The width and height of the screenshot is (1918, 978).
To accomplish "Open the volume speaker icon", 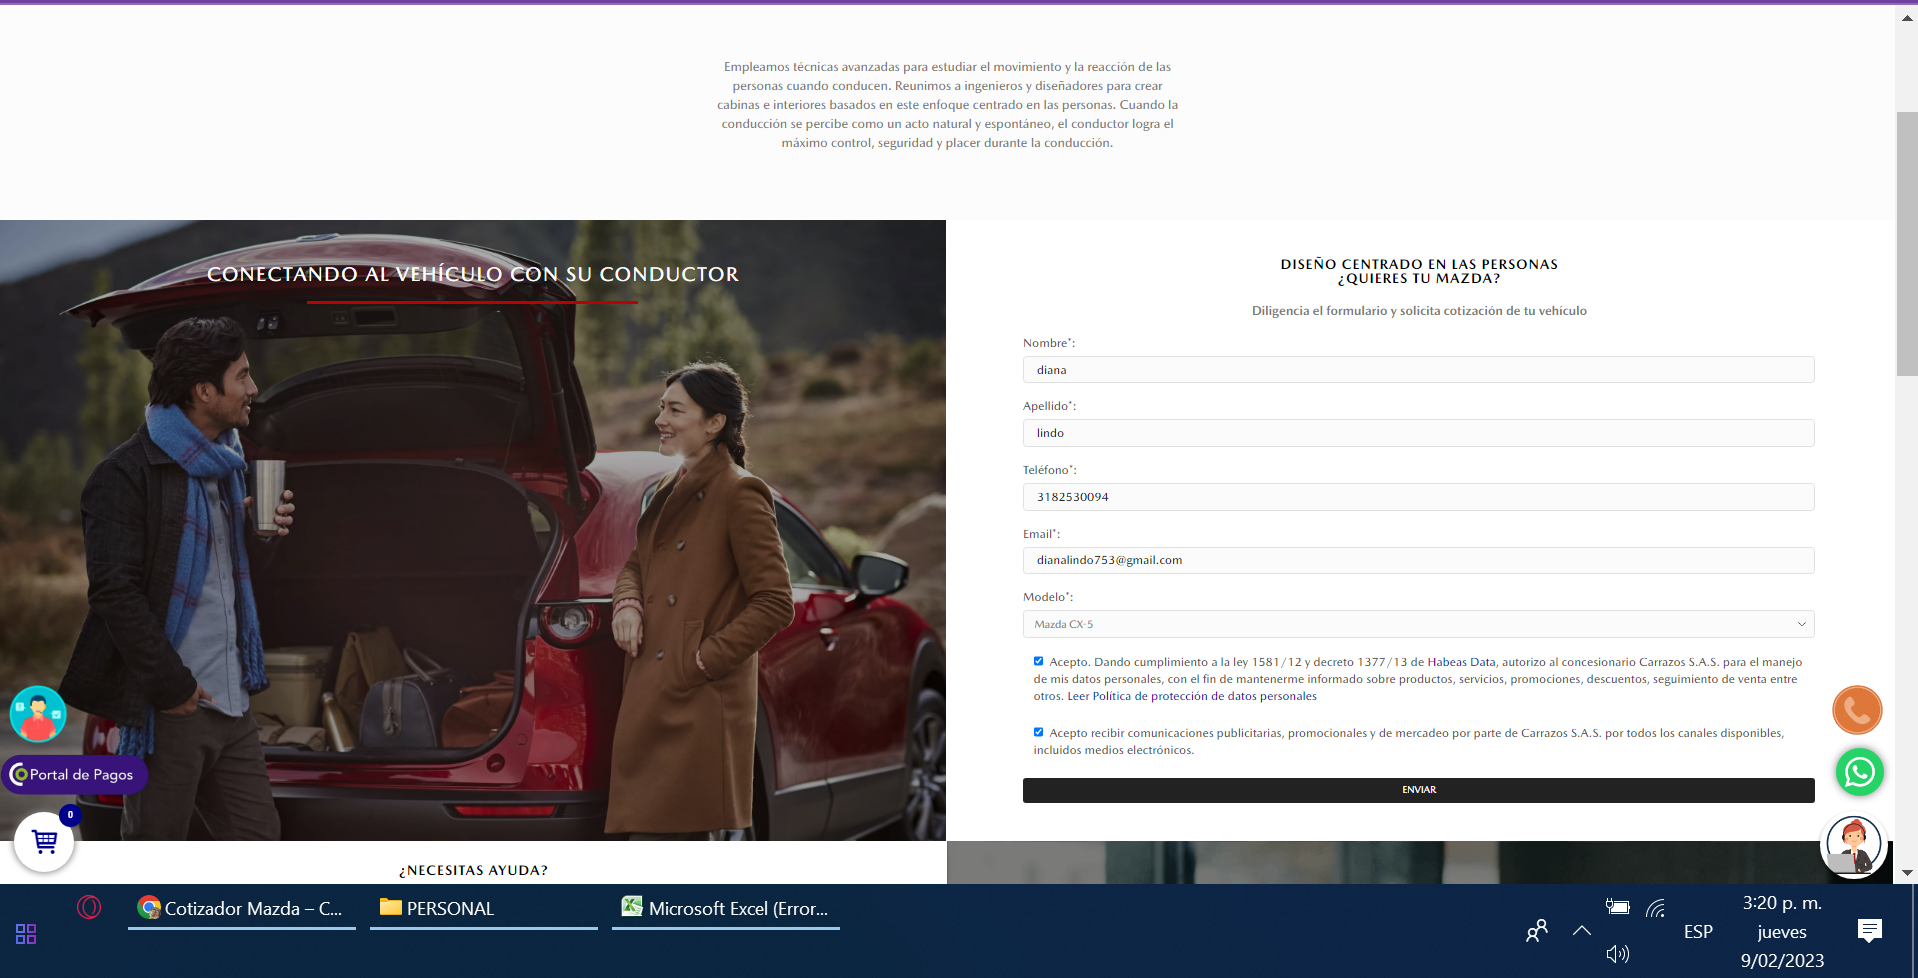I will (1617, 954).
